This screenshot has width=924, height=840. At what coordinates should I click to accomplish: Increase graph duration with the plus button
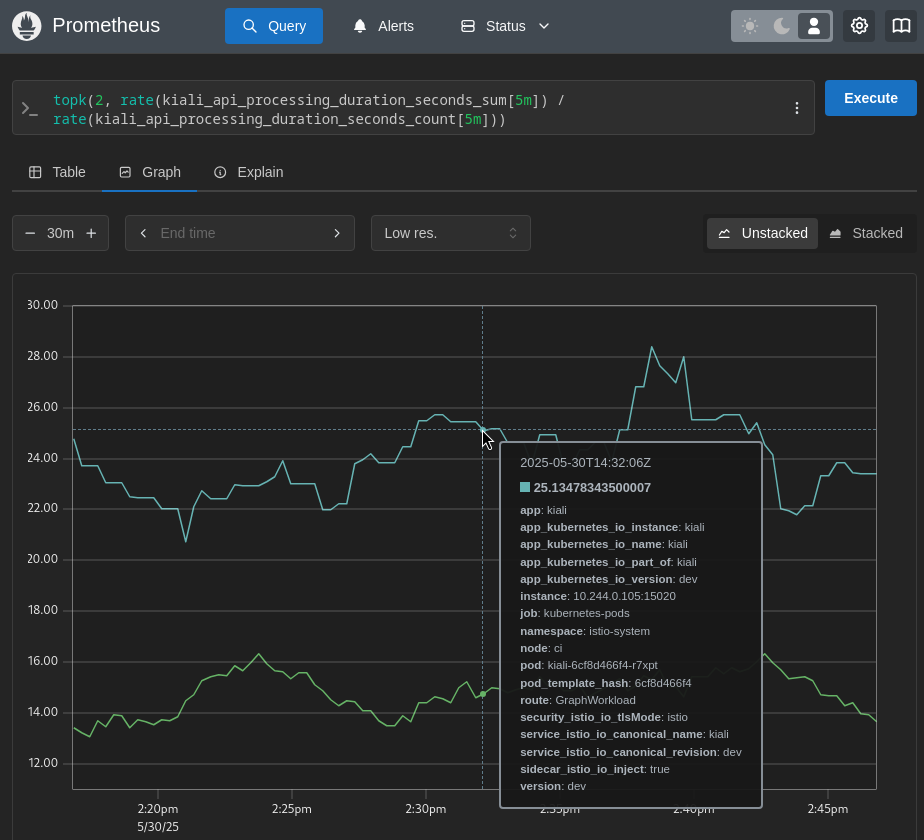pyautogui.click(x=90, y=232)
